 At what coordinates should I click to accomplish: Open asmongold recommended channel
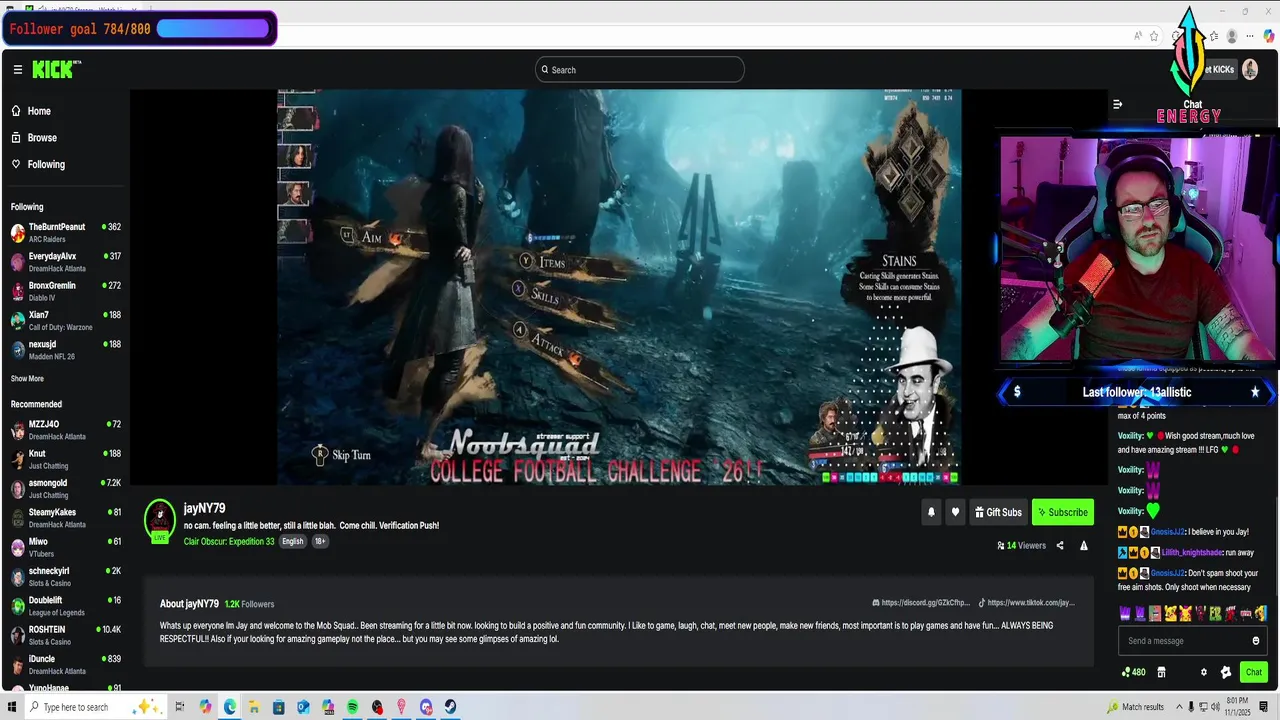64,488
